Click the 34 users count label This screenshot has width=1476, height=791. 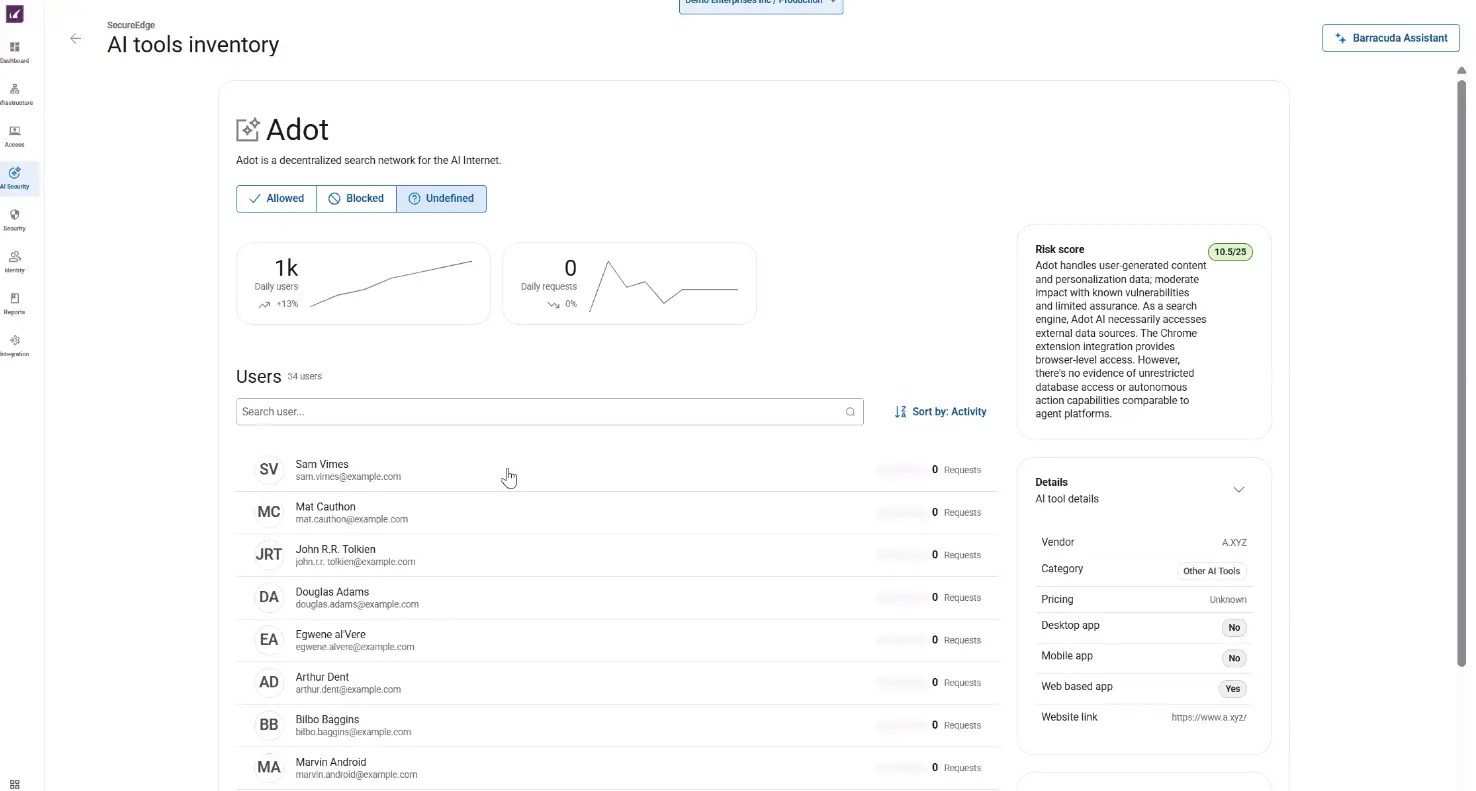click(x=304, y=377)
